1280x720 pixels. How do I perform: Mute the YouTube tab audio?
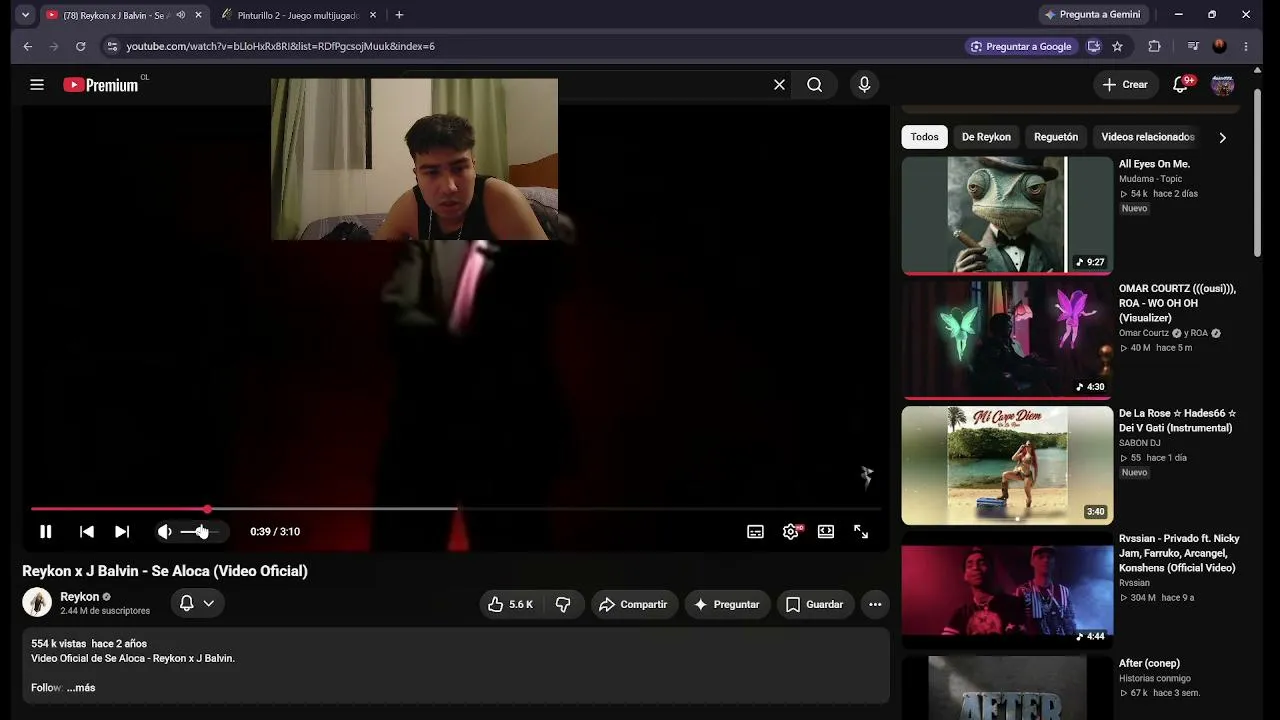pyautogui.click(x=181, y=15)
